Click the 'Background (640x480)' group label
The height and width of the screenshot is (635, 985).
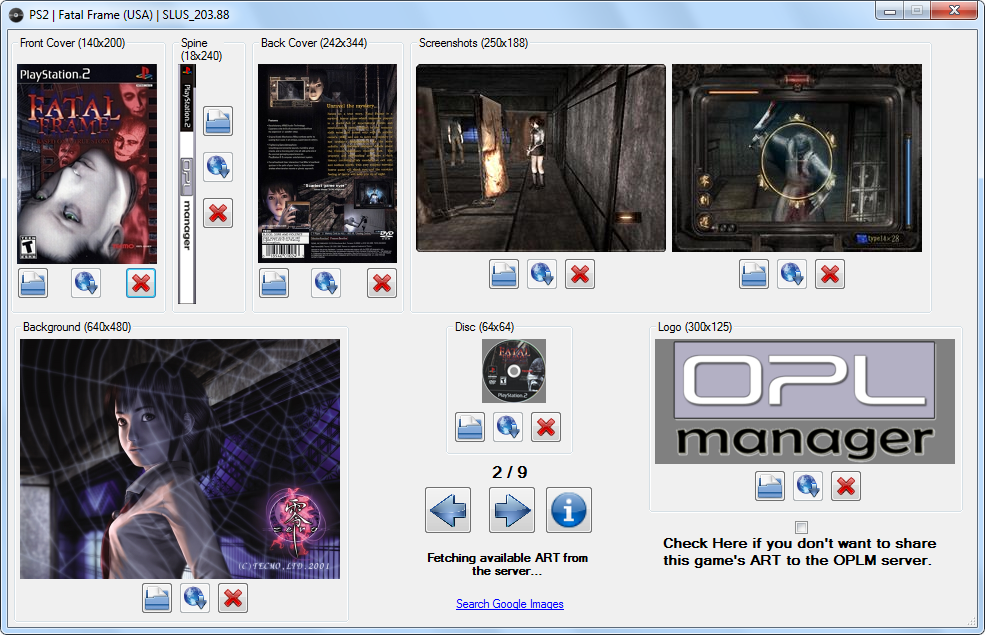pyautogui.click(x=77, y=327)
